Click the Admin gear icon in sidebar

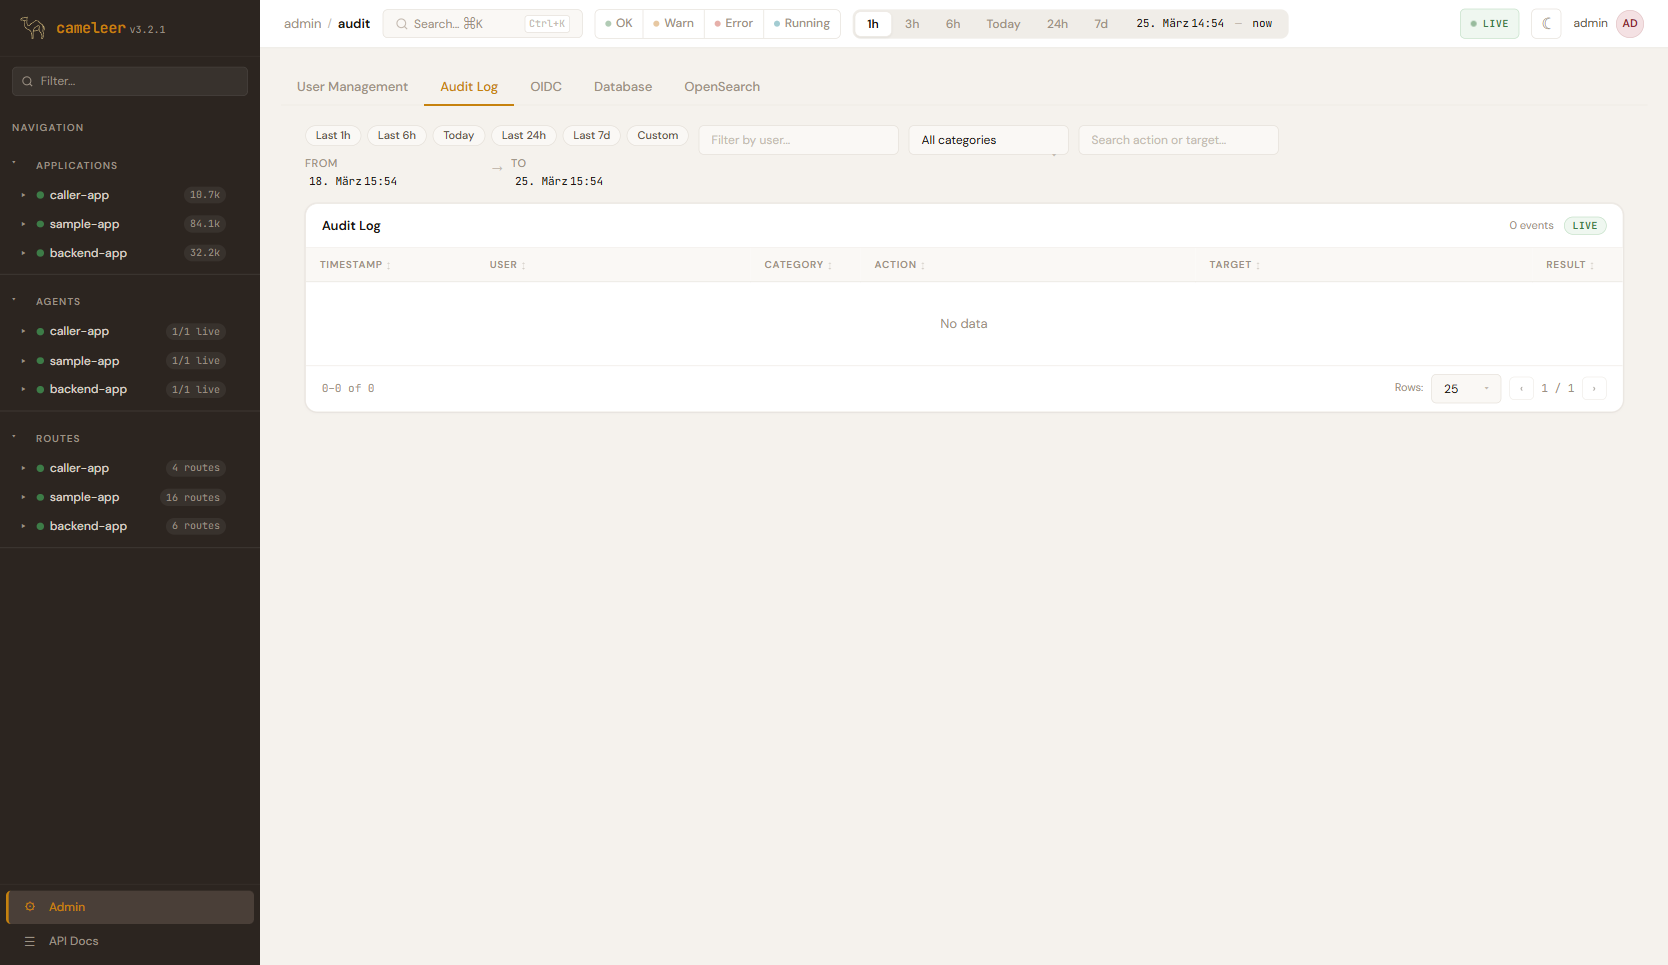(30, 907)
